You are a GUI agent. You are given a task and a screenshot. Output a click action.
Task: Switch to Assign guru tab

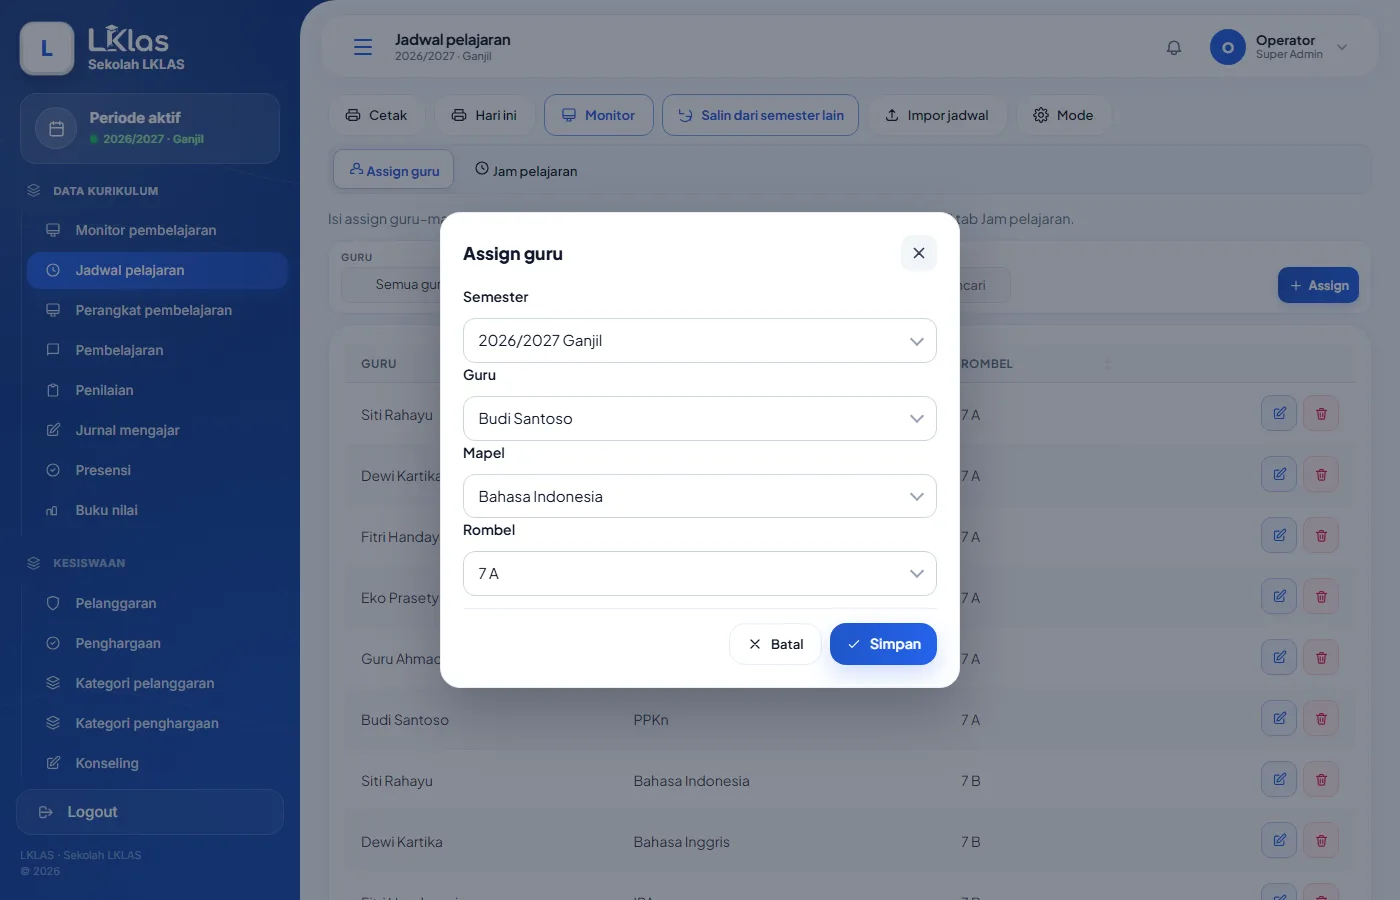click(x=394, y=170)
